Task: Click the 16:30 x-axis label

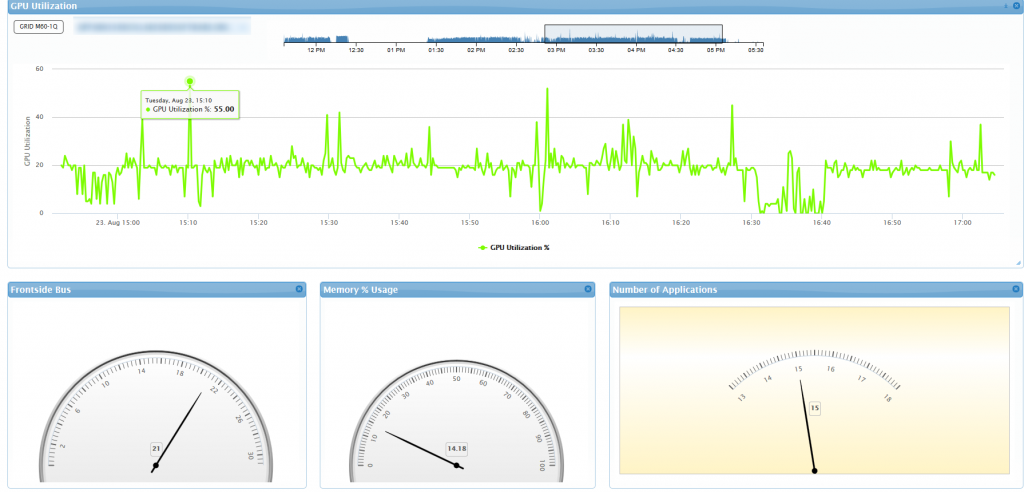Action: 751,223
